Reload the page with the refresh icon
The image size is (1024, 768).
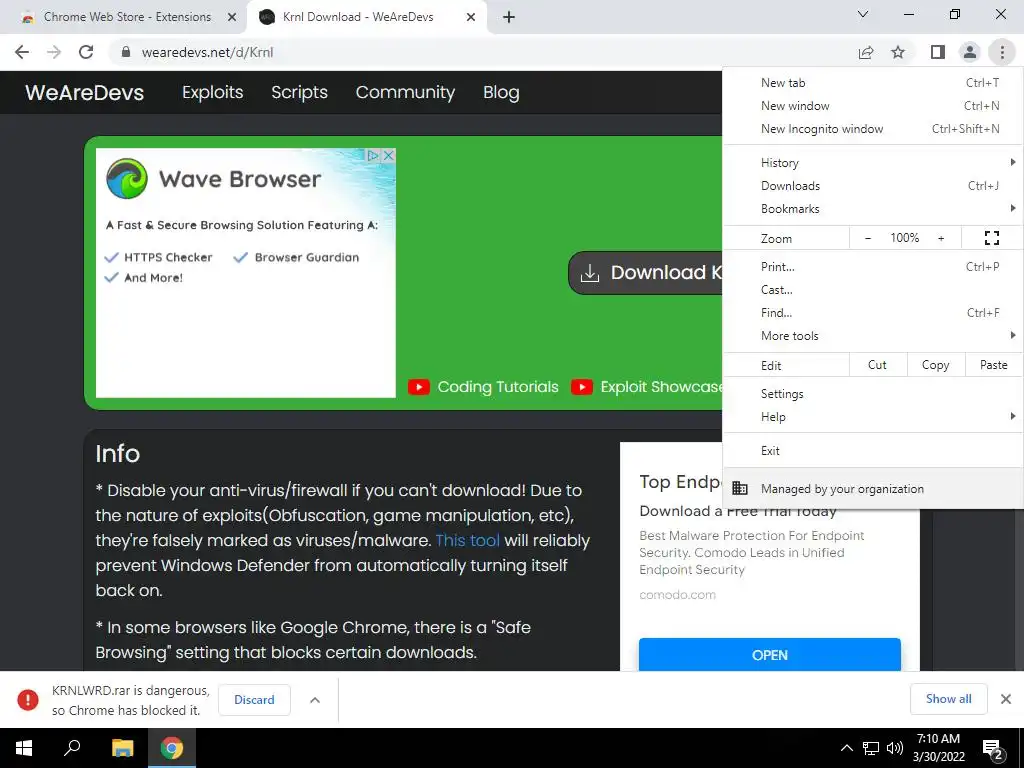point(86,52)
